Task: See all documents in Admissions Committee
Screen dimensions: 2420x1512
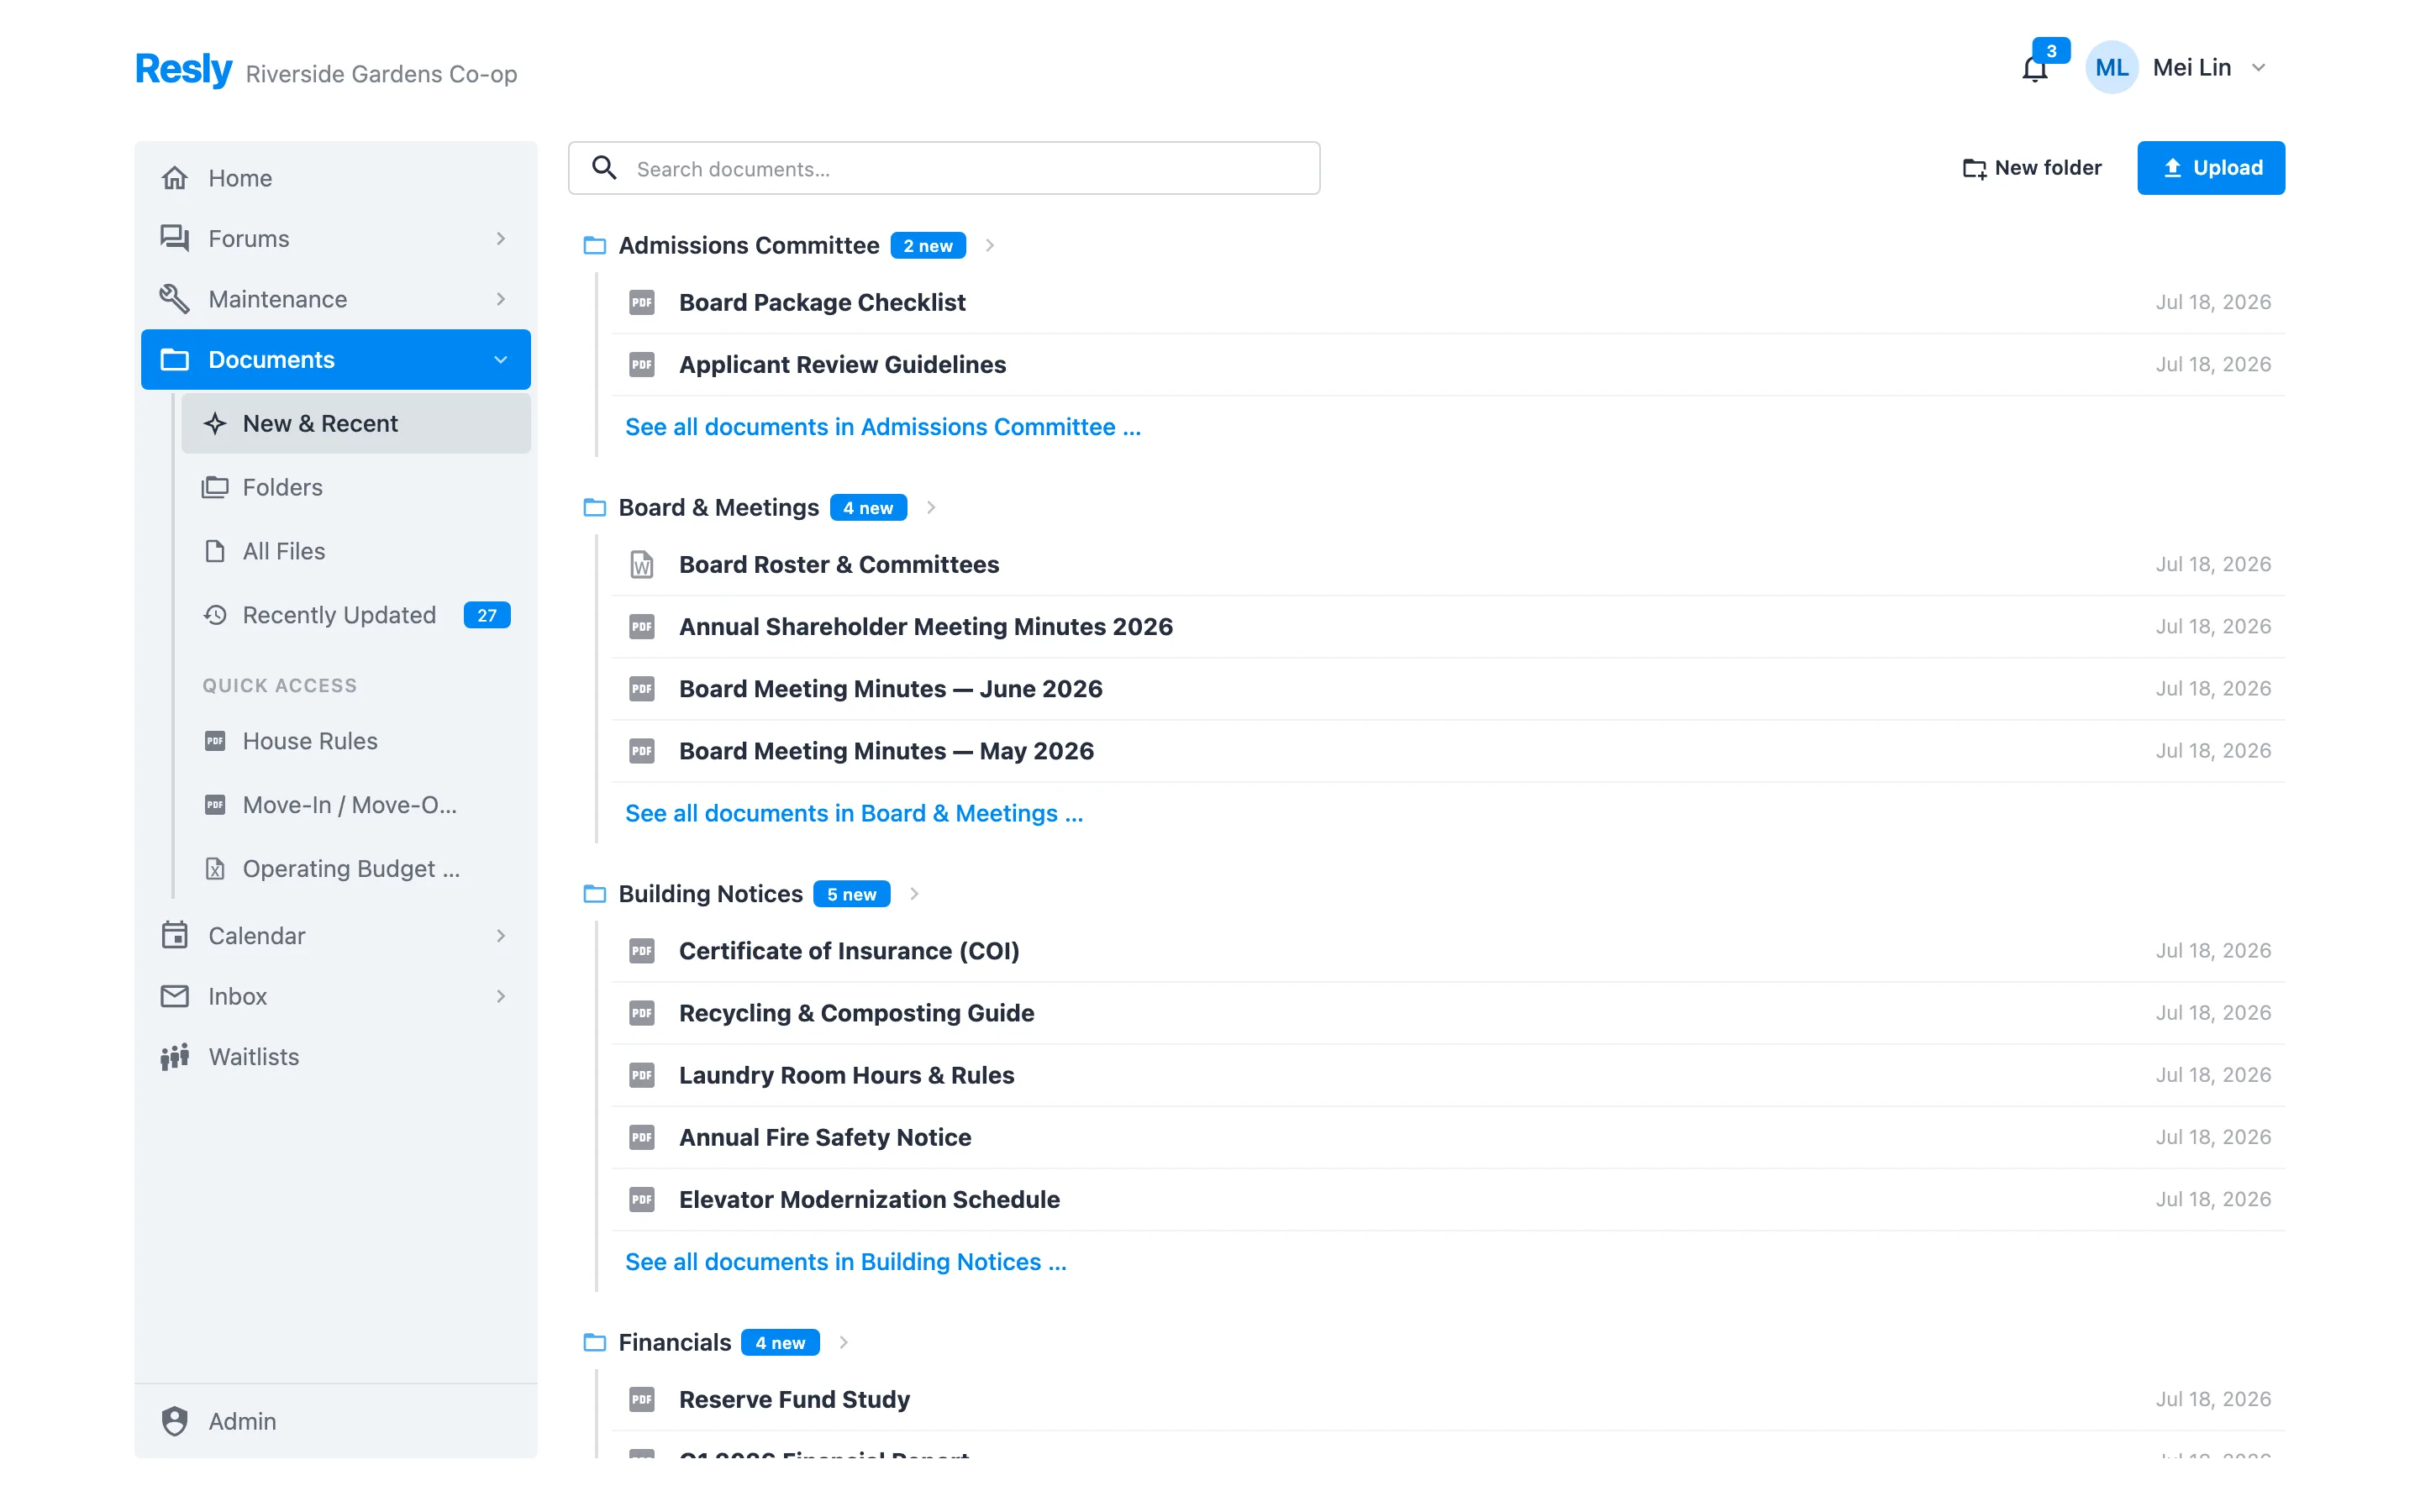Action: click(883, 427)
